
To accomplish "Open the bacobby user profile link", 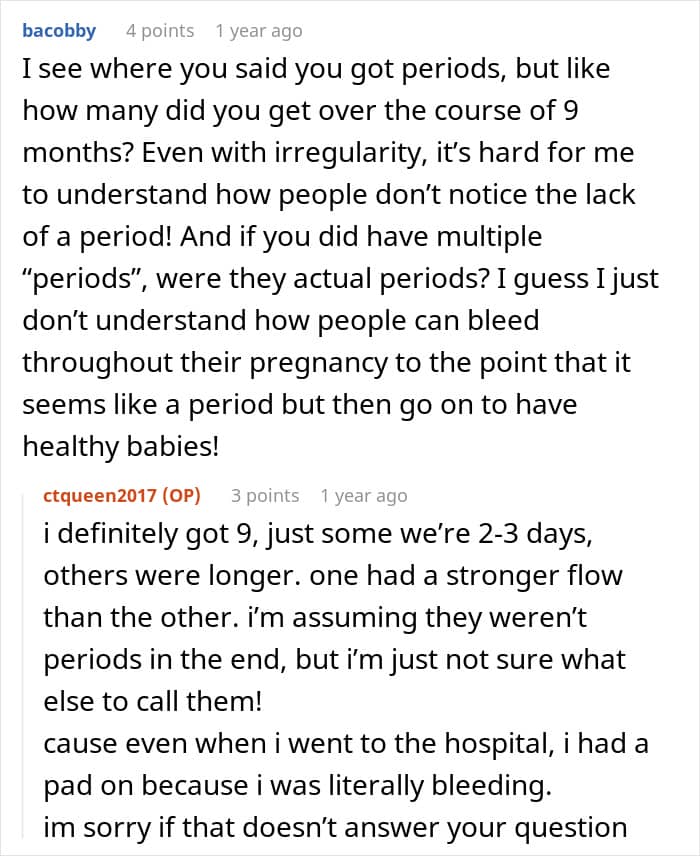I will (59, 30).
